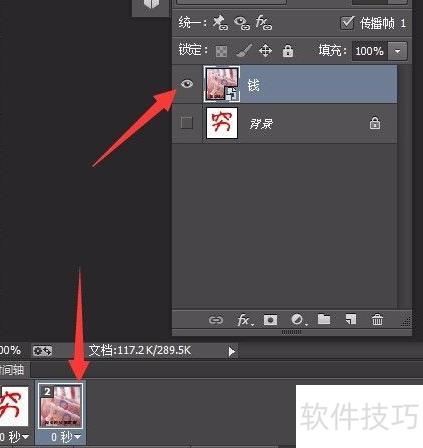
Task: Add a layer mask
Action: 270,320
